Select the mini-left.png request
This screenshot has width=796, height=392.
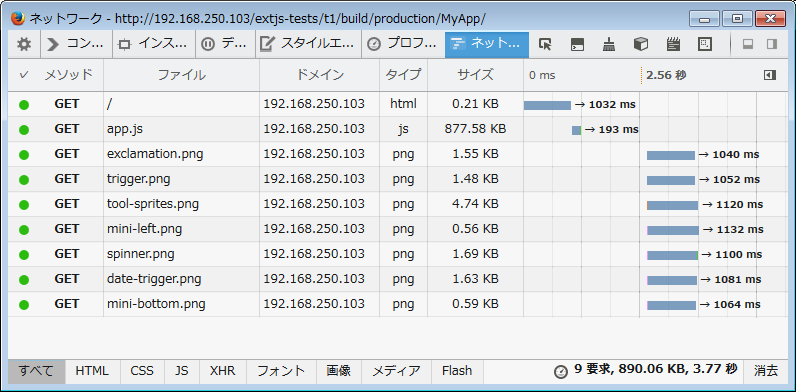tap(397, 230)
